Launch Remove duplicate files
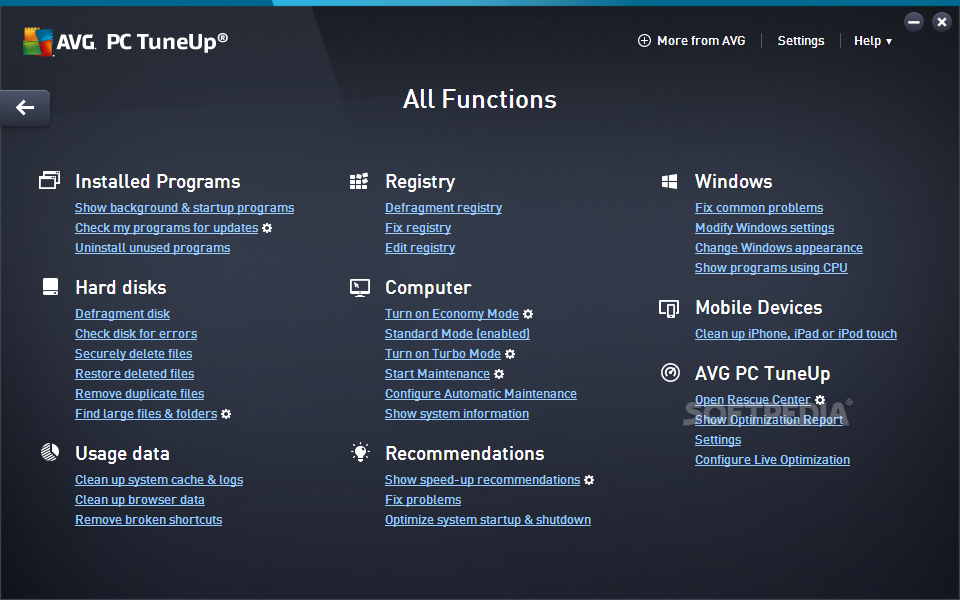This screenshot has height=600, width=960. pyautogui.click(x=140, y=394)
